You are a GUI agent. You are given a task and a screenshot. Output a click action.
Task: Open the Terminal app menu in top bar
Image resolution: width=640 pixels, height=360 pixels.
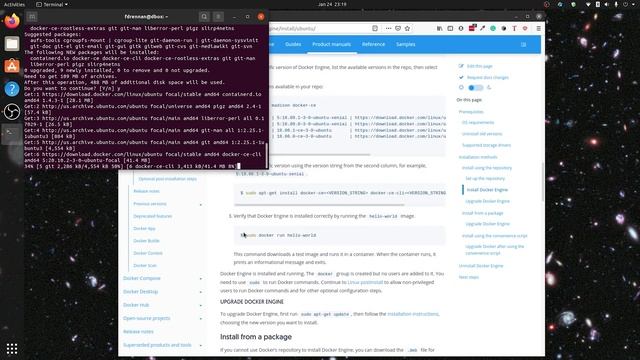[52, 4]
